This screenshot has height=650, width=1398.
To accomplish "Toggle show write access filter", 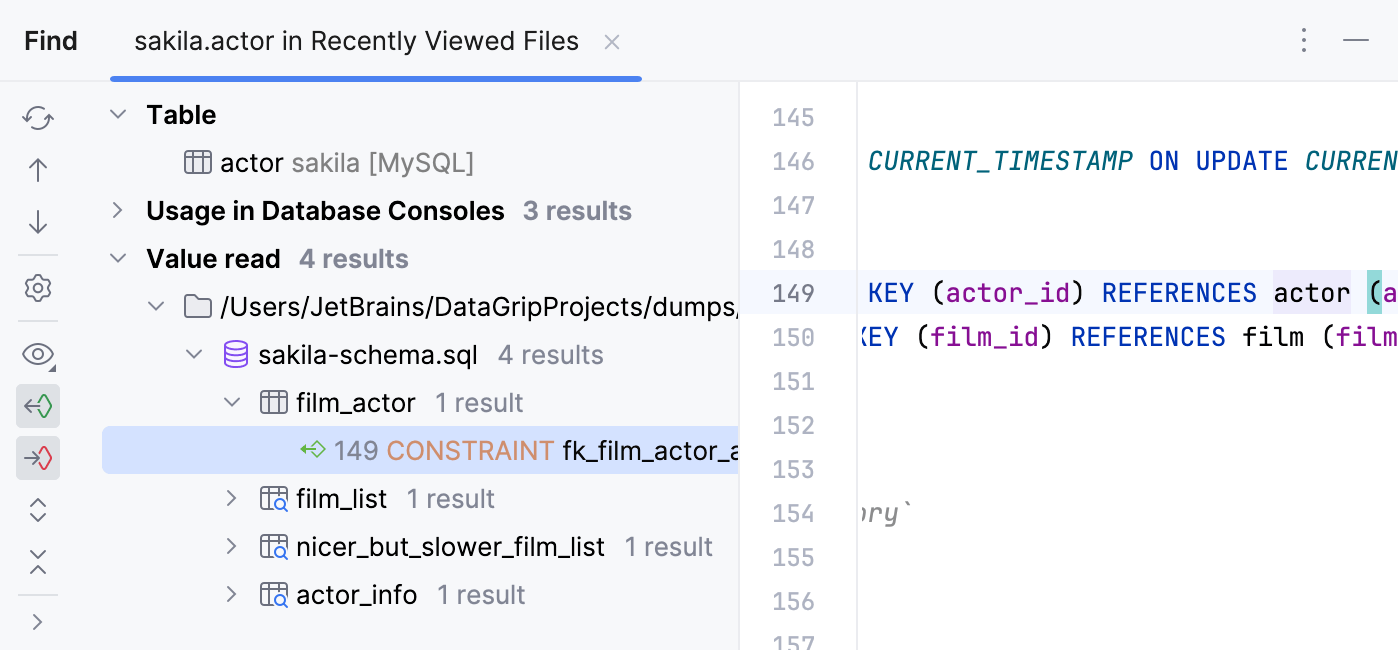I will pos(38,458).
